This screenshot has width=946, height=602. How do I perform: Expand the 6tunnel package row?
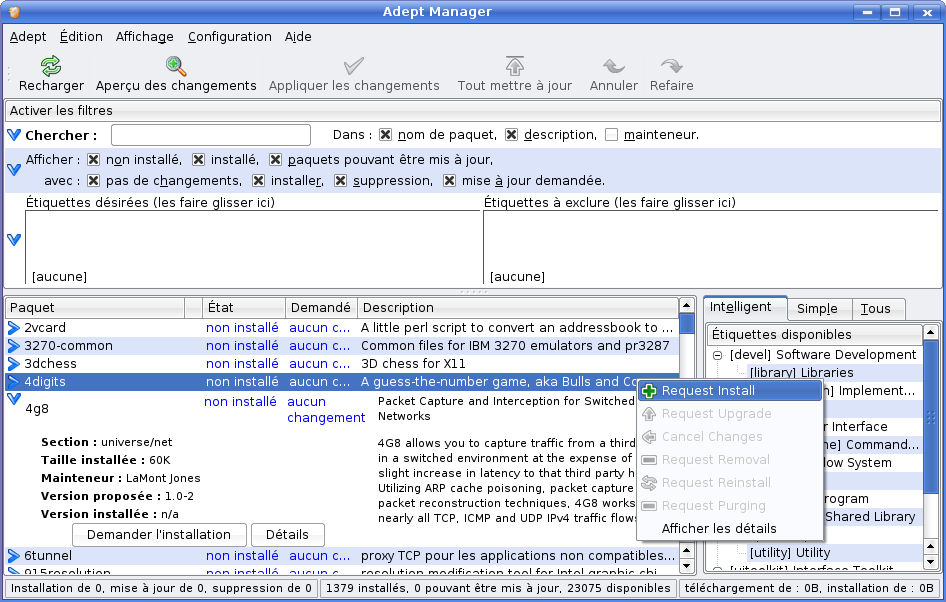(14, 556)
